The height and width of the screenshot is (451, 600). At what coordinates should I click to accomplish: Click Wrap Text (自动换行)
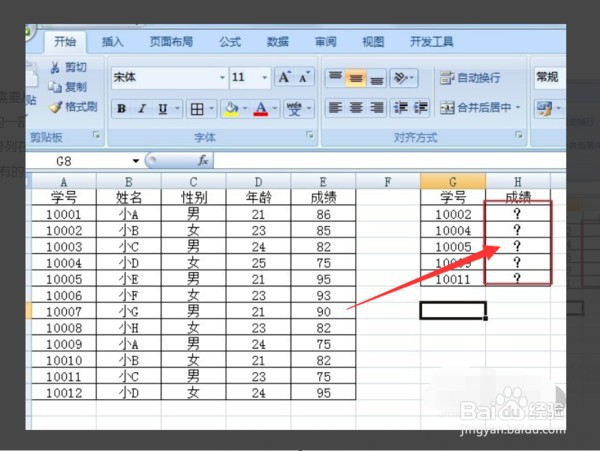pos(470,78)
